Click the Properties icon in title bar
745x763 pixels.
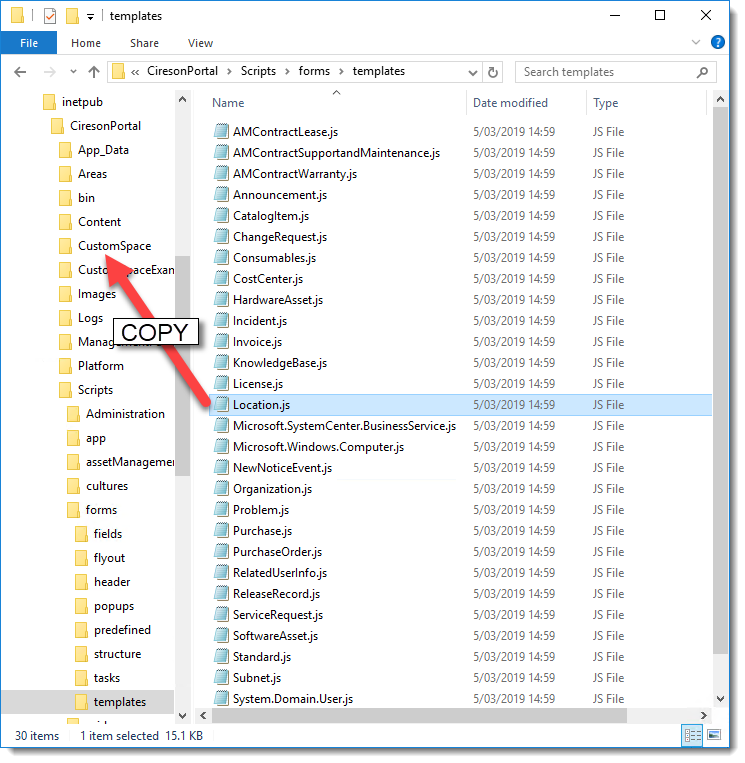50,16
